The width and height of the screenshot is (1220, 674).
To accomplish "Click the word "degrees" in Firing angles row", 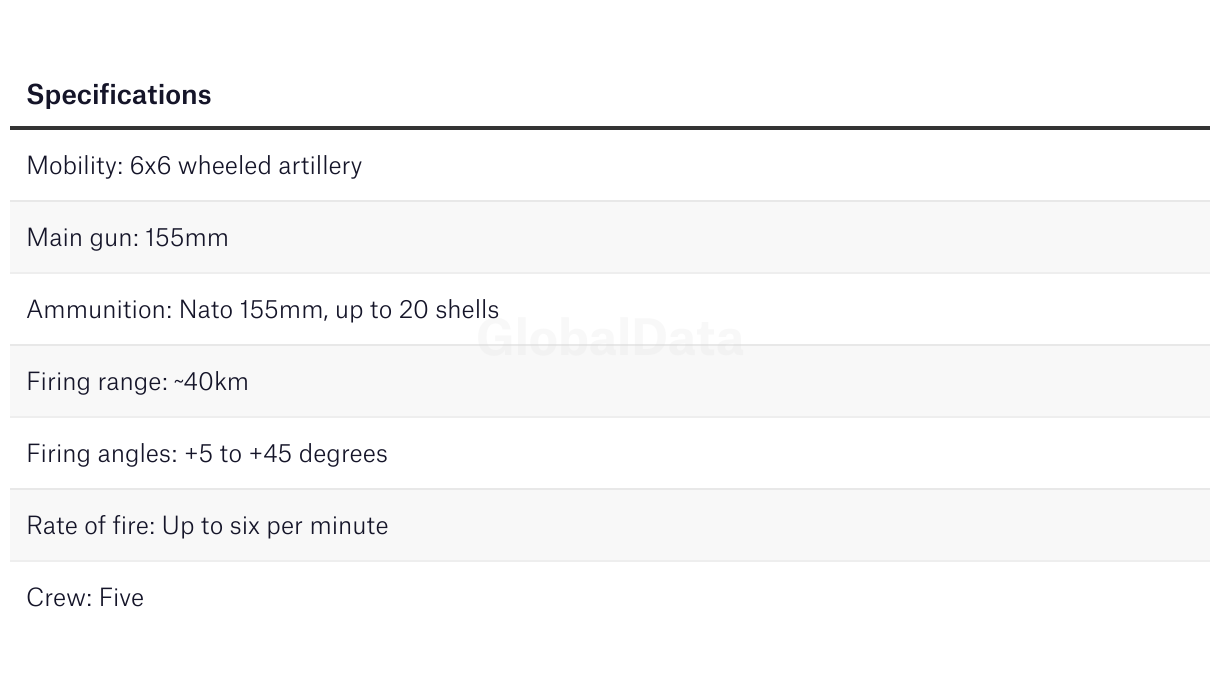I will tap(343, 454).
